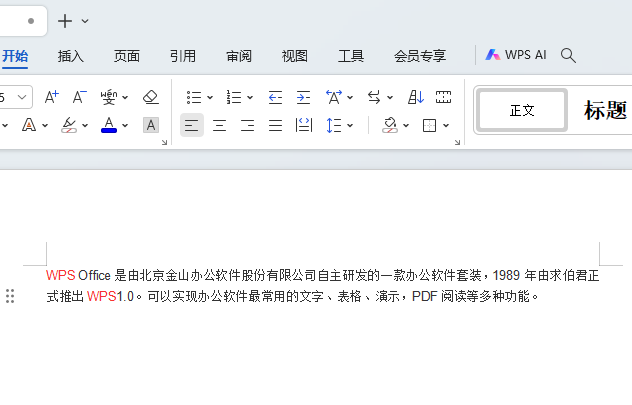This screenshot has width=632, height=405.
Task: Expand phonetic guide options arrow
Action: 125,98
